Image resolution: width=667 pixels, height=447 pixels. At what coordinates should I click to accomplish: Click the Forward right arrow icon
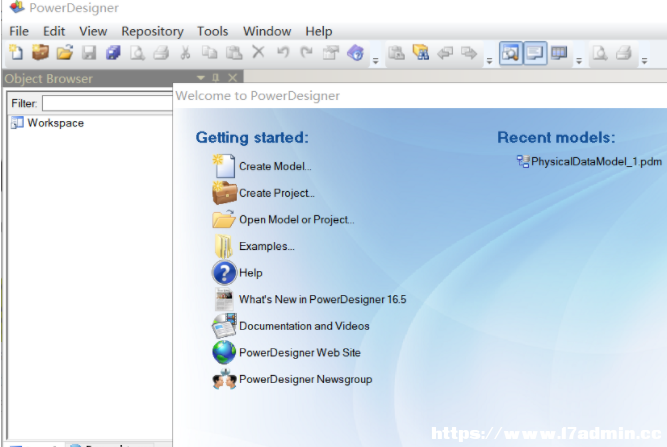pyautogui.click(x=469, y=53)
